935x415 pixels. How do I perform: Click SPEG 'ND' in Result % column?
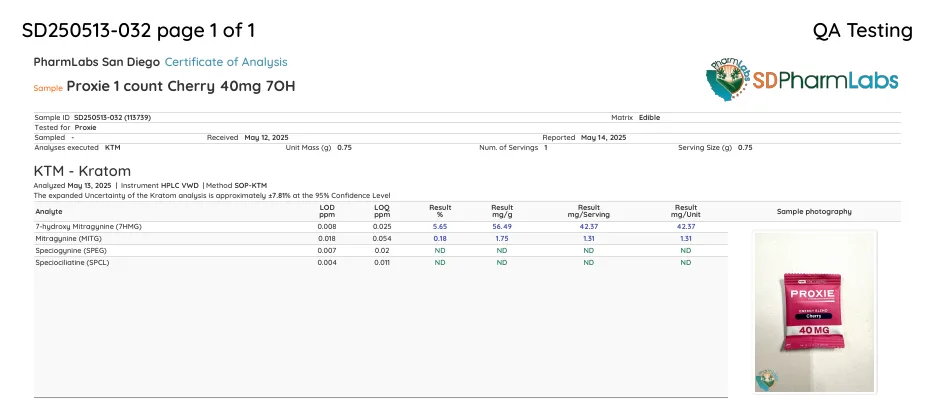click(440, 250)
